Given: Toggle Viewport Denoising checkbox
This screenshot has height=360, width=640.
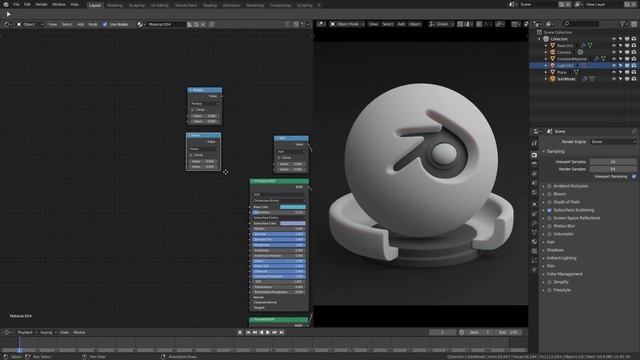Looking at the screenshot, I should [x=634, y=177].
